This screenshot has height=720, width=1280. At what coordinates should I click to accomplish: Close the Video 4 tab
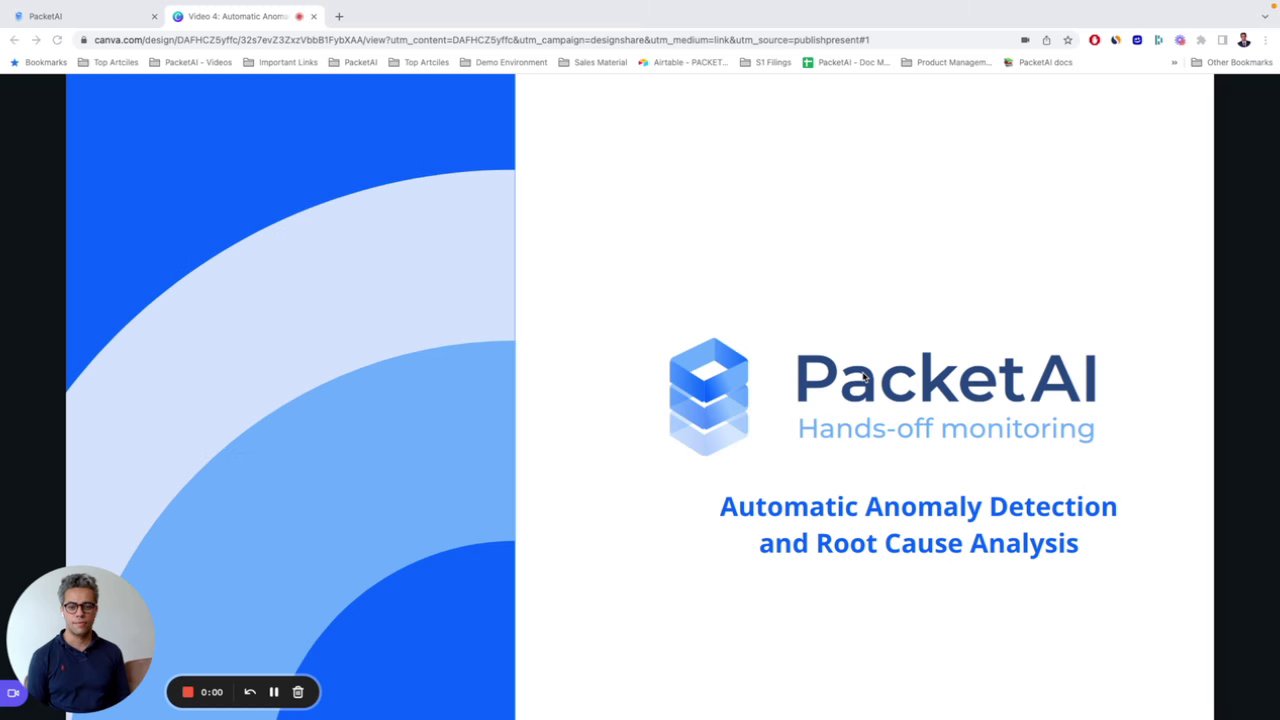click(313, 16)
